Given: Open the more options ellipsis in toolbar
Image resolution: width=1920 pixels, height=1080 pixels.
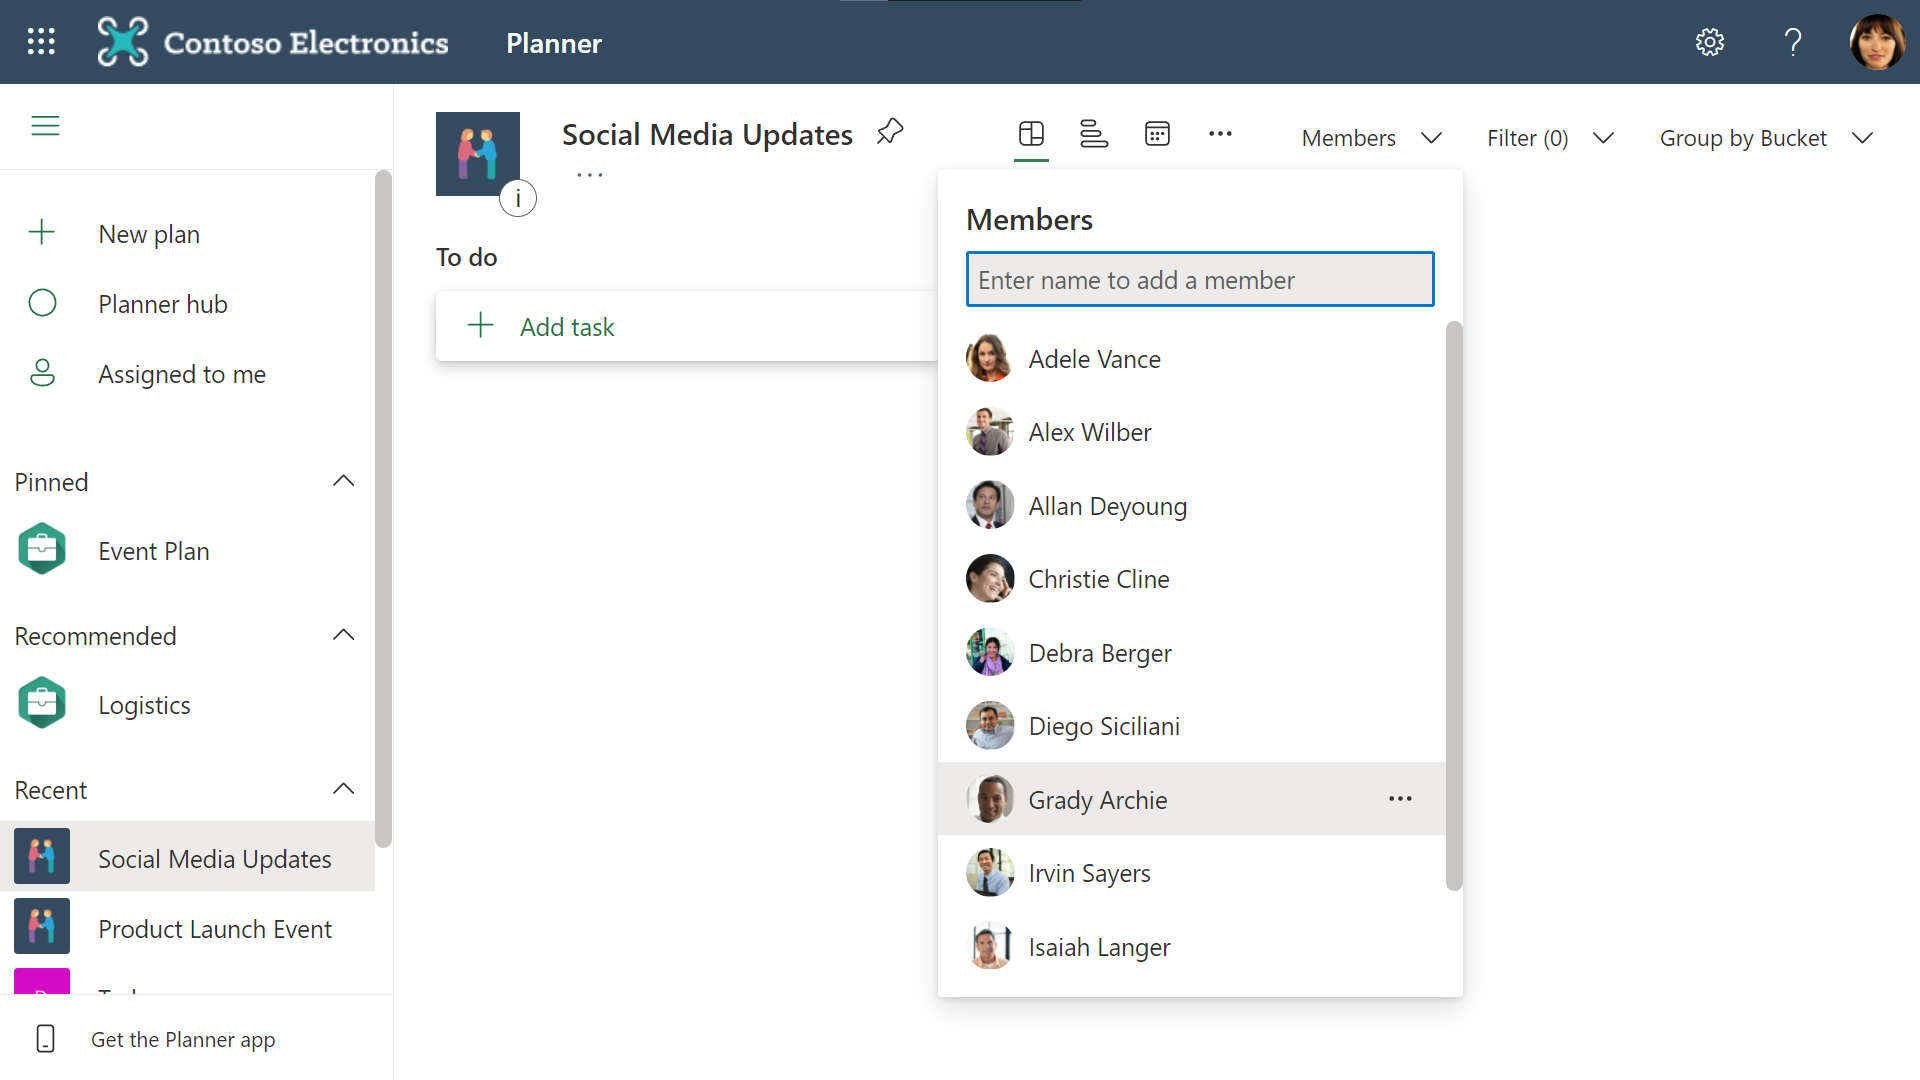Looking at the screenshot, I should 1220,134.
